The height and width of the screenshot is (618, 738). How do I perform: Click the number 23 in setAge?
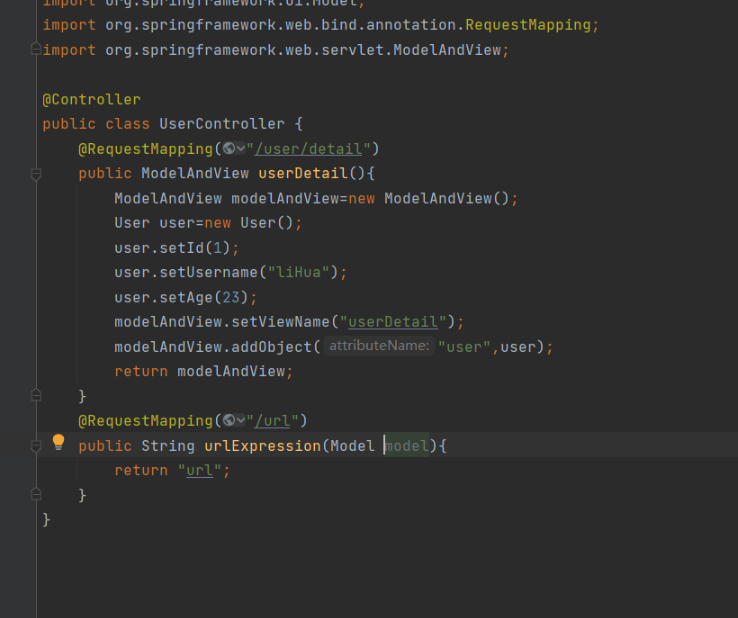pos(231,297)
